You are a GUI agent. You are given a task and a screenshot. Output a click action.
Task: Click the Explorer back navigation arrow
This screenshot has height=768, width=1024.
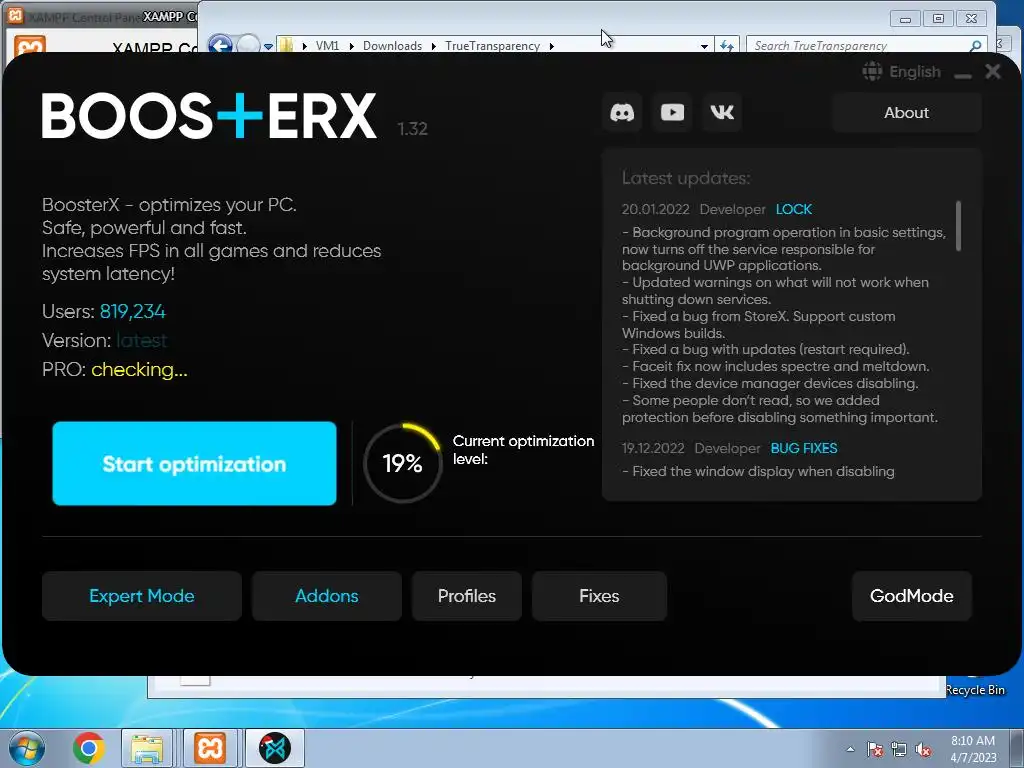[x=221, y=45]
